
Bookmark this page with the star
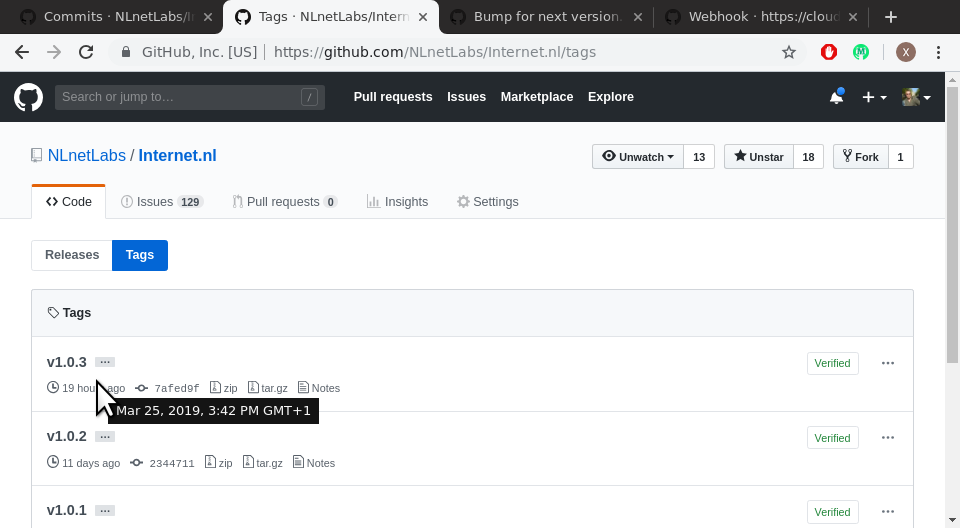pos(789,53)
